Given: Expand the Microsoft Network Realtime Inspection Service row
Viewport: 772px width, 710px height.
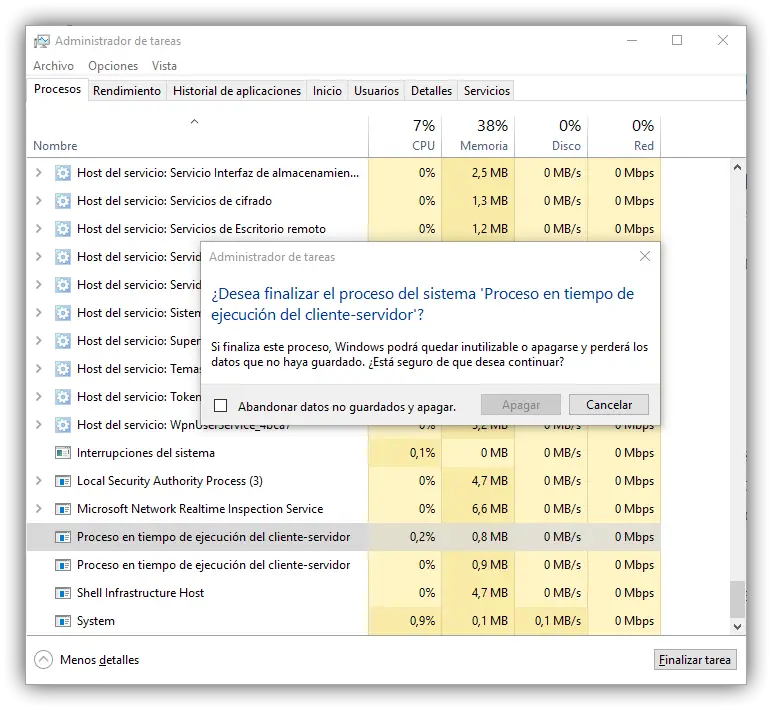Looking at the screenshot, I should pyautogui.click(x=39, y=509).
